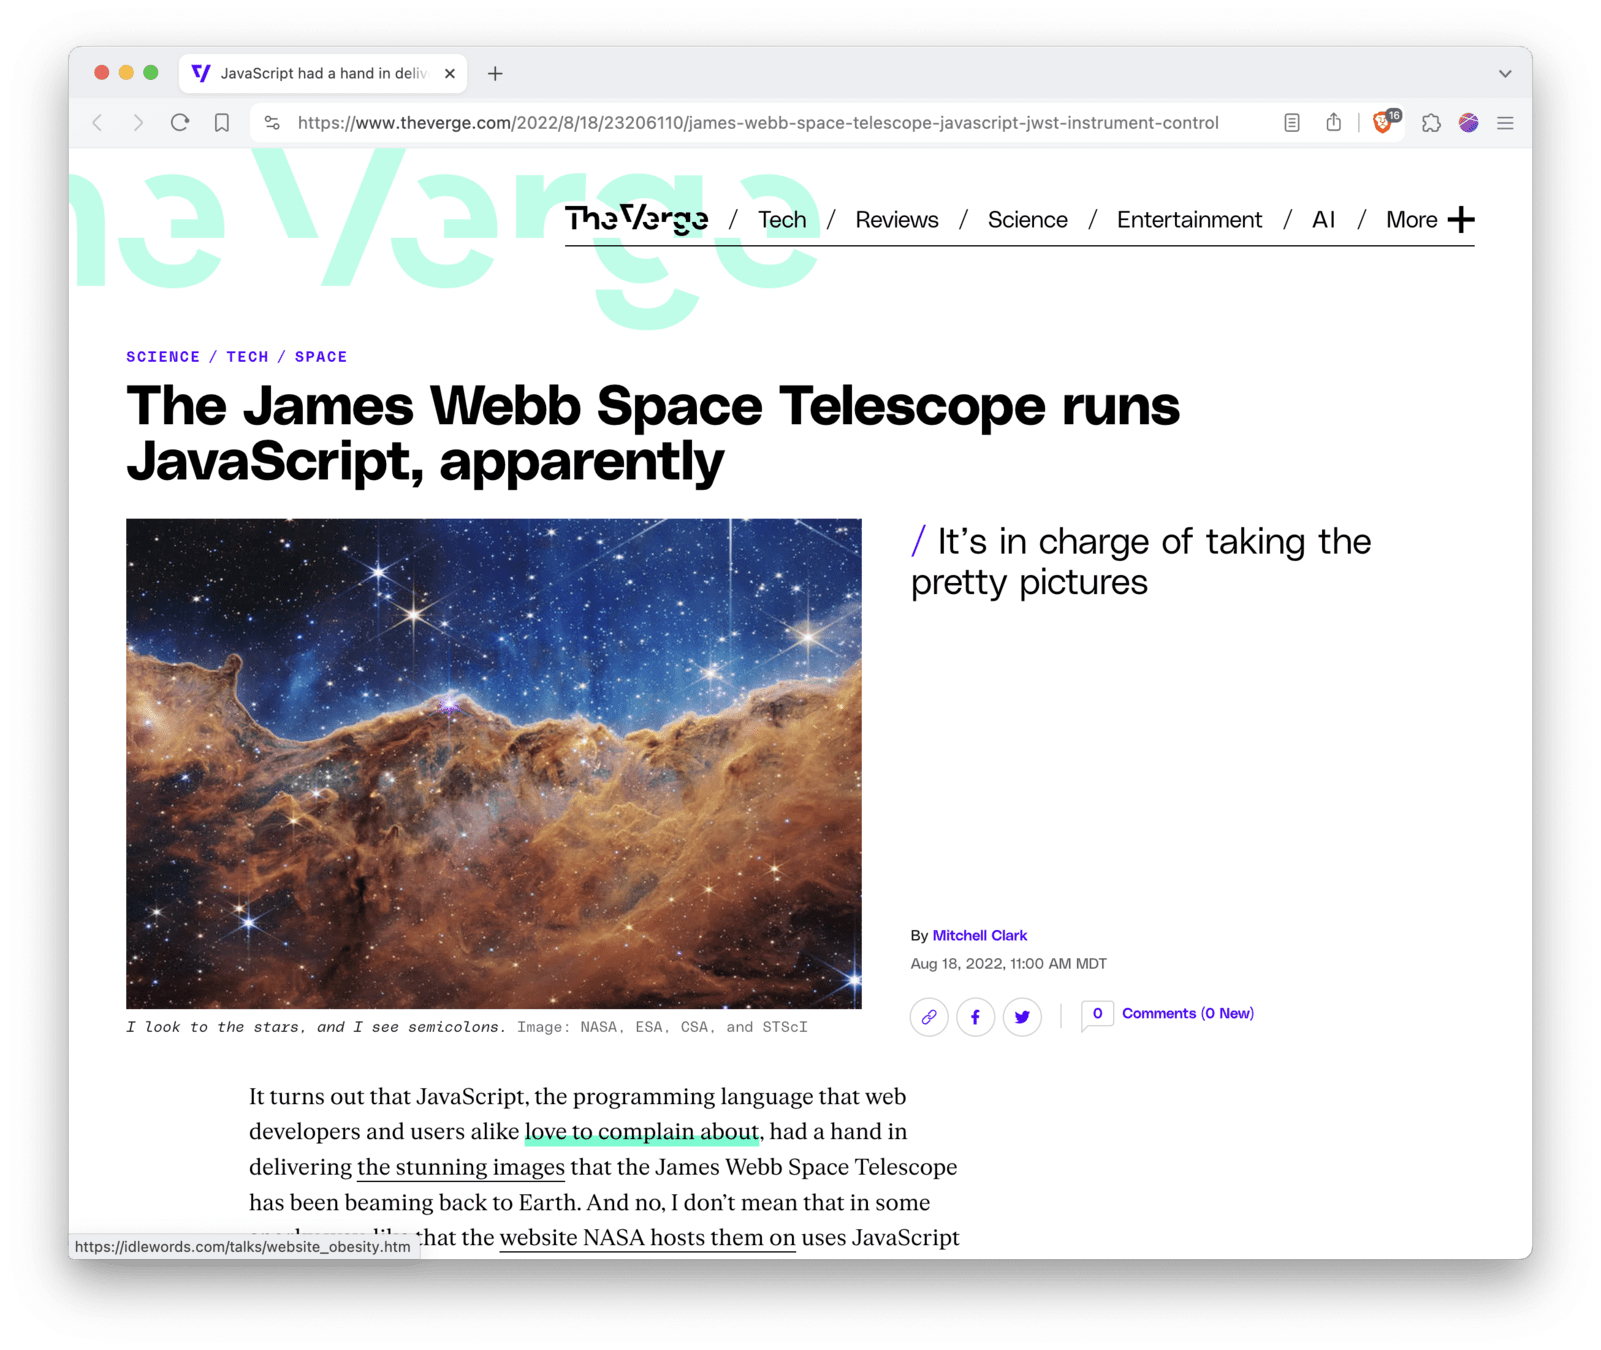Open the Entertainment navigation item

coord(1189,220)
